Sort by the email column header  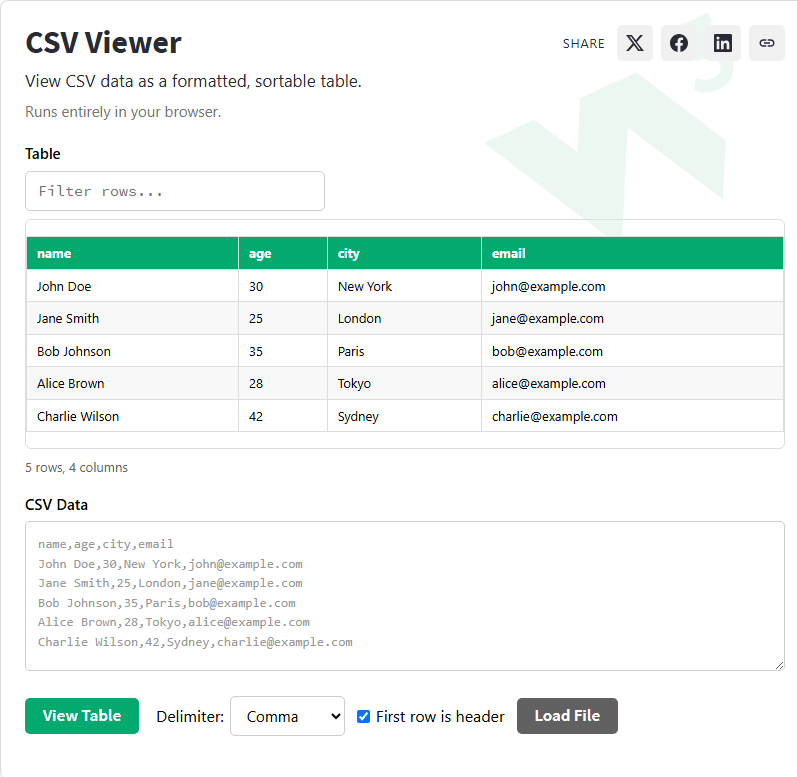pos(632,253)
